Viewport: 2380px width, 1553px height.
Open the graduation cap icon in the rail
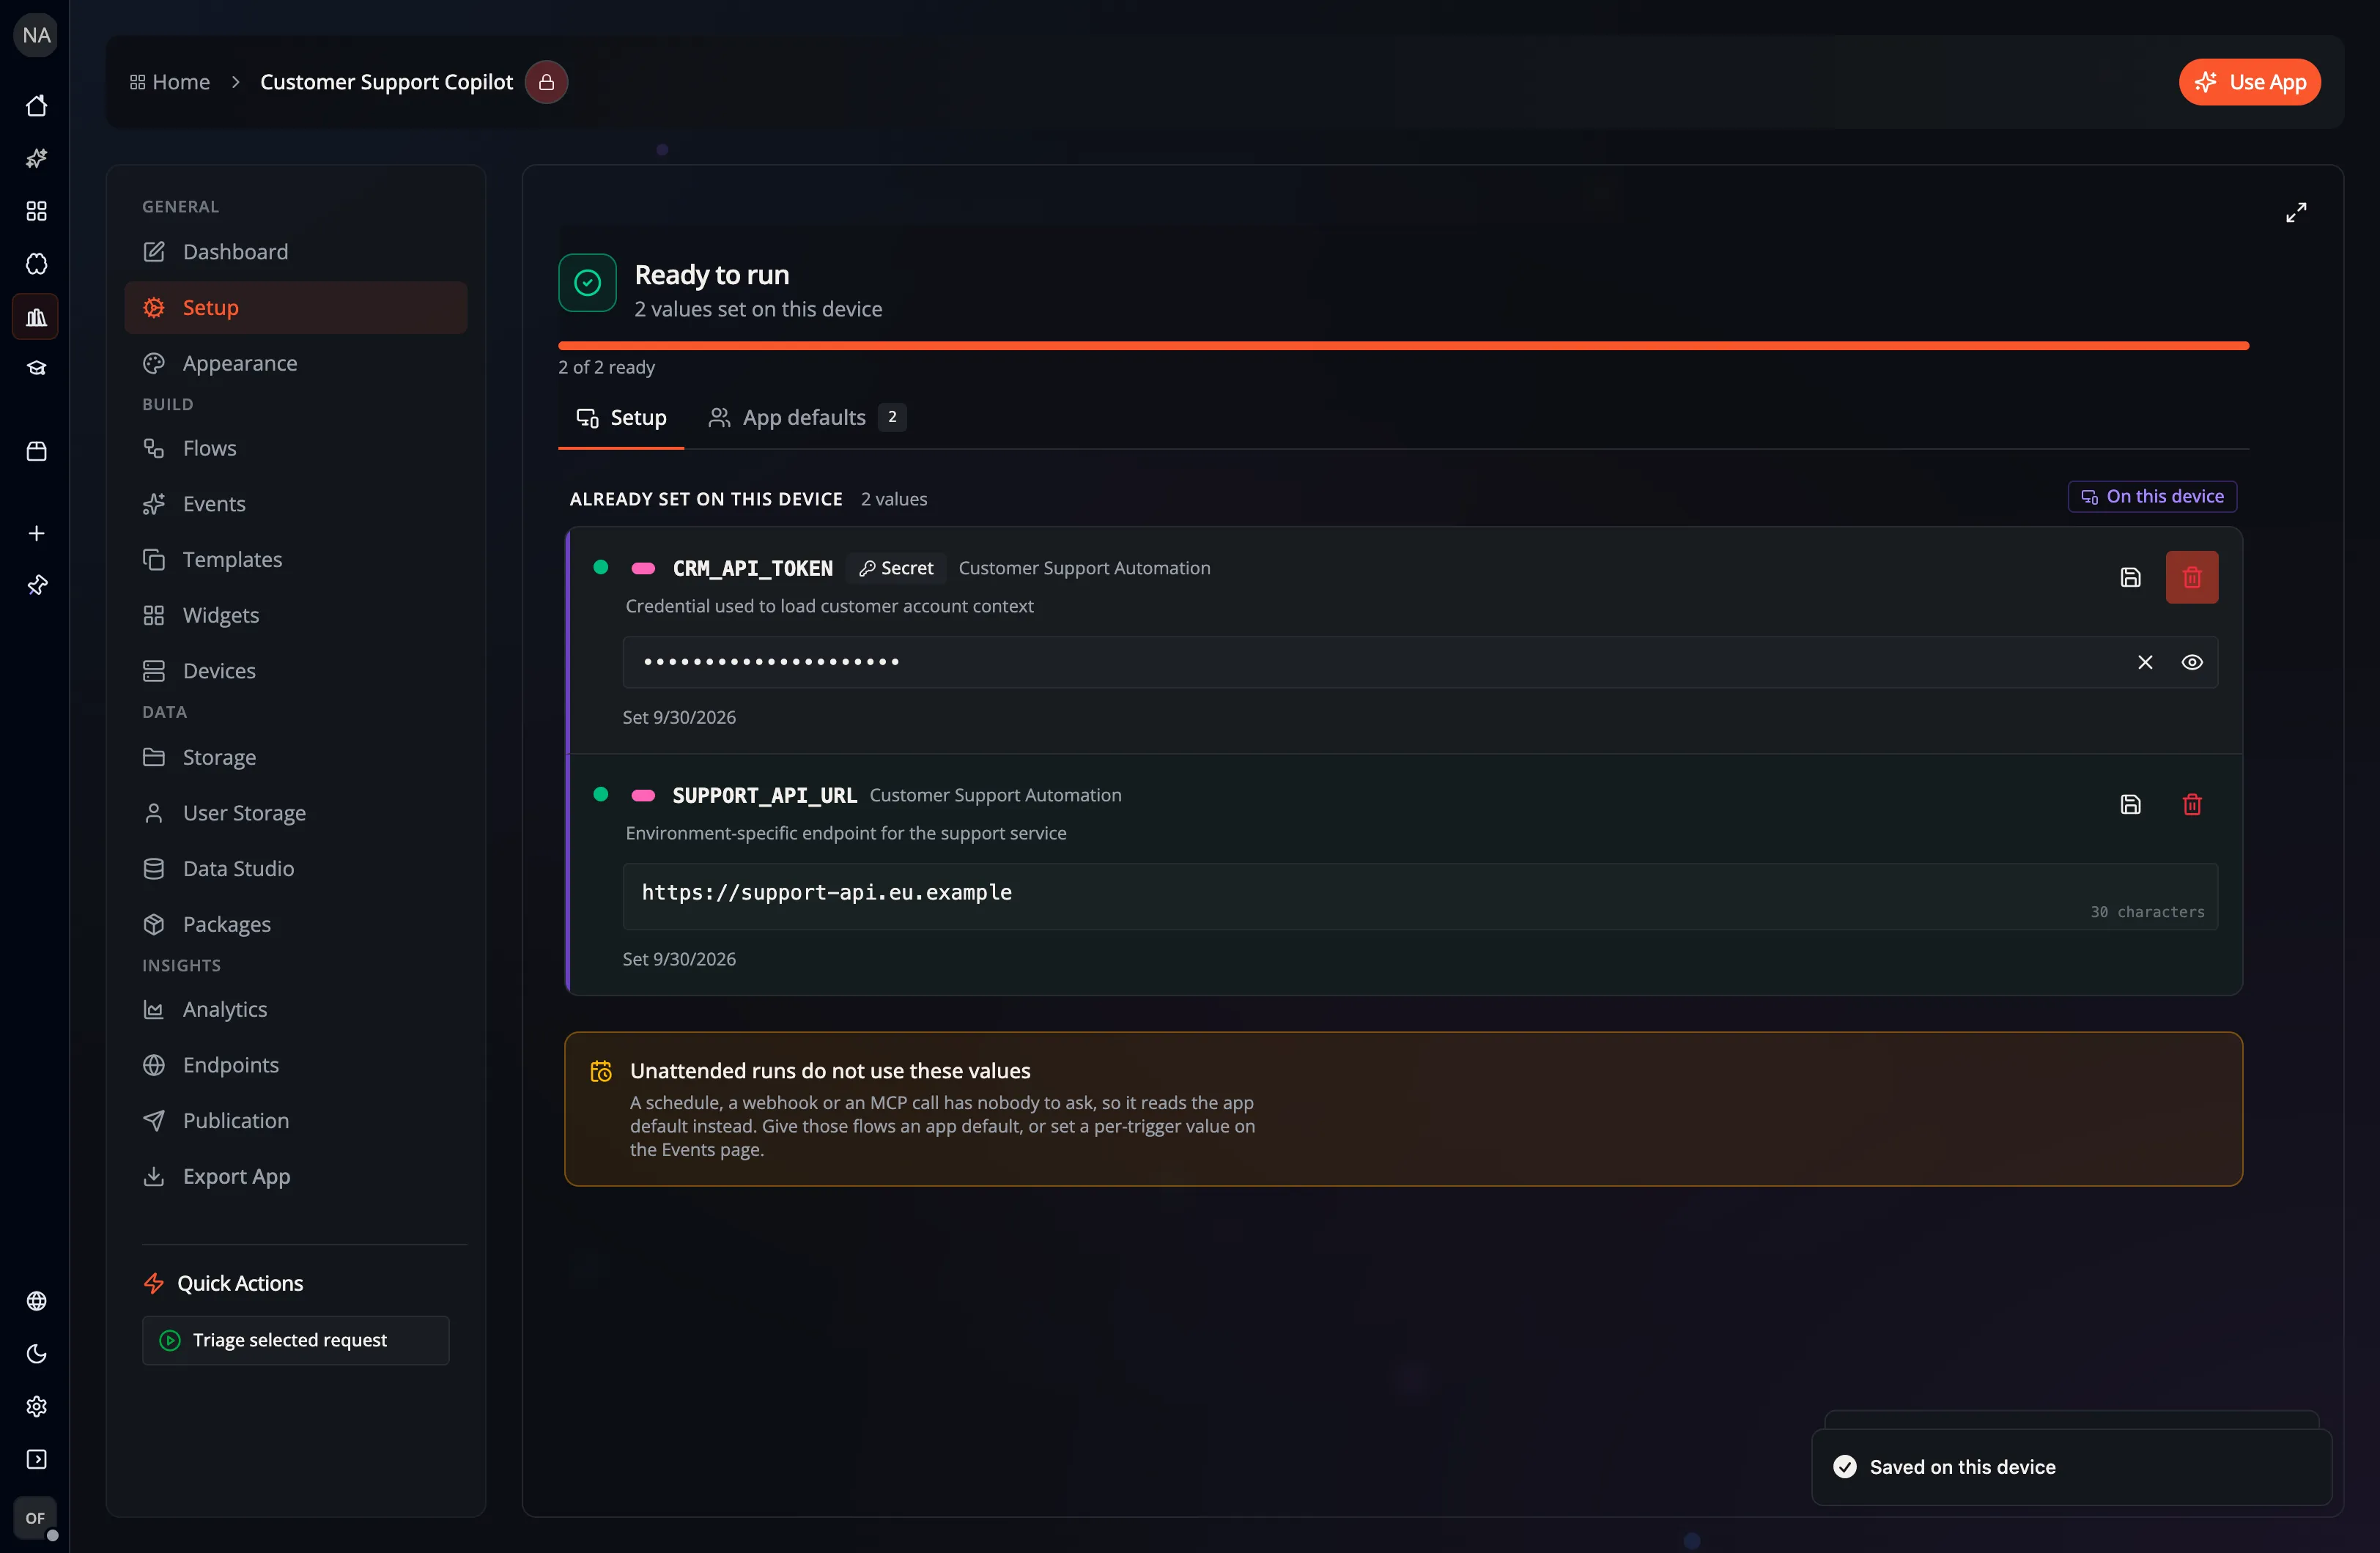[x=36, y=369]
